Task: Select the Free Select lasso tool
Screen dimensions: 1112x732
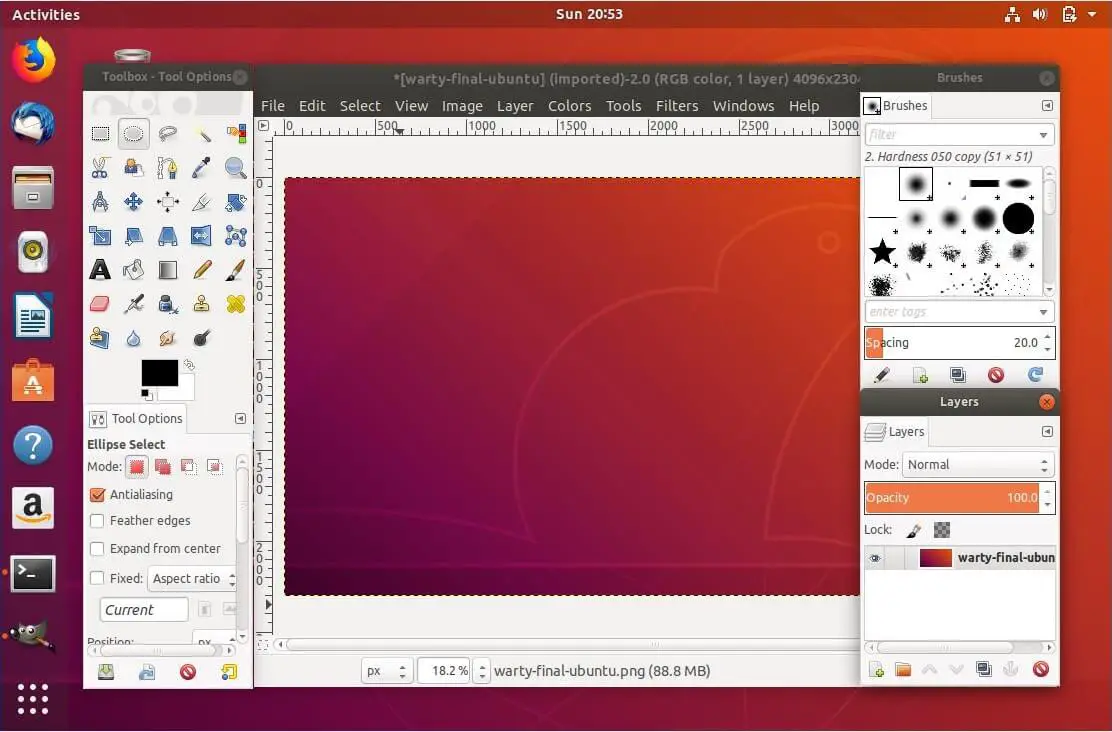Action: pyautogui.click(x=168, y=133)
